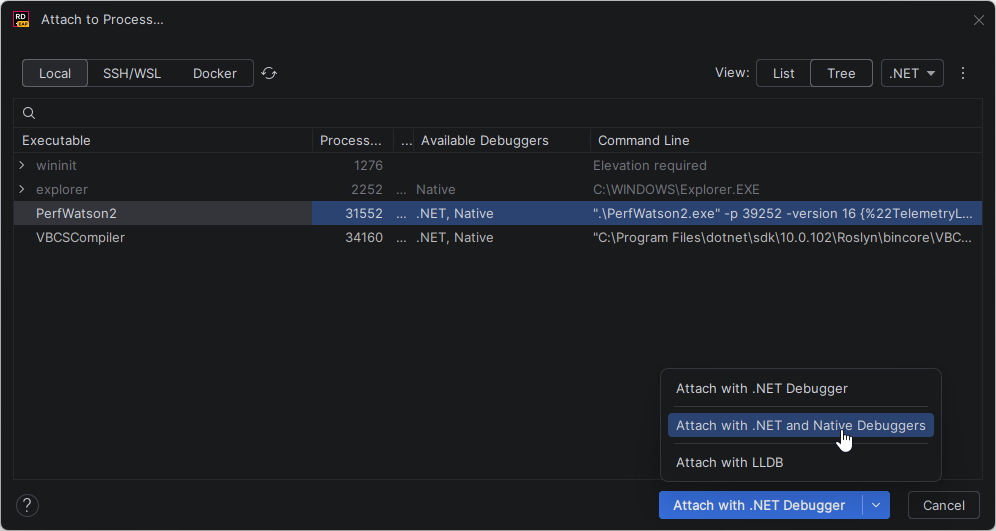Focus the process search field

click(498, 113)
